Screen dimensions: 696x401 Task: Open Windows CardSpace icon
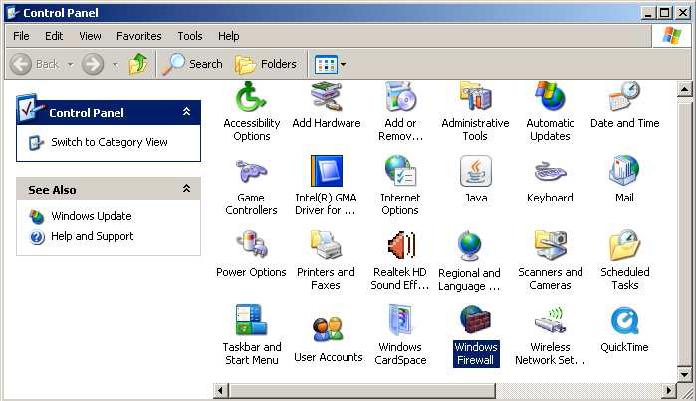coord(400,320)
